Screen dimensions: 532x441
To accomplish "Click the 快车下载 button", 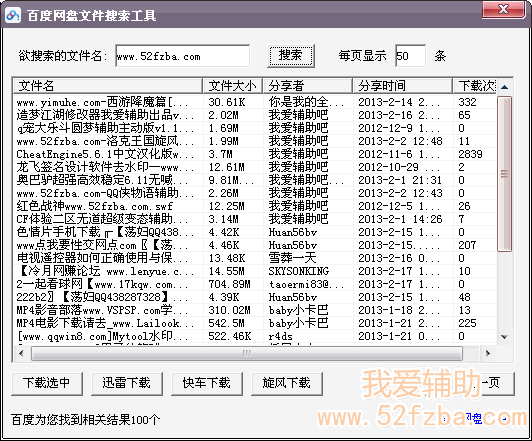I will tap(207, 383).
